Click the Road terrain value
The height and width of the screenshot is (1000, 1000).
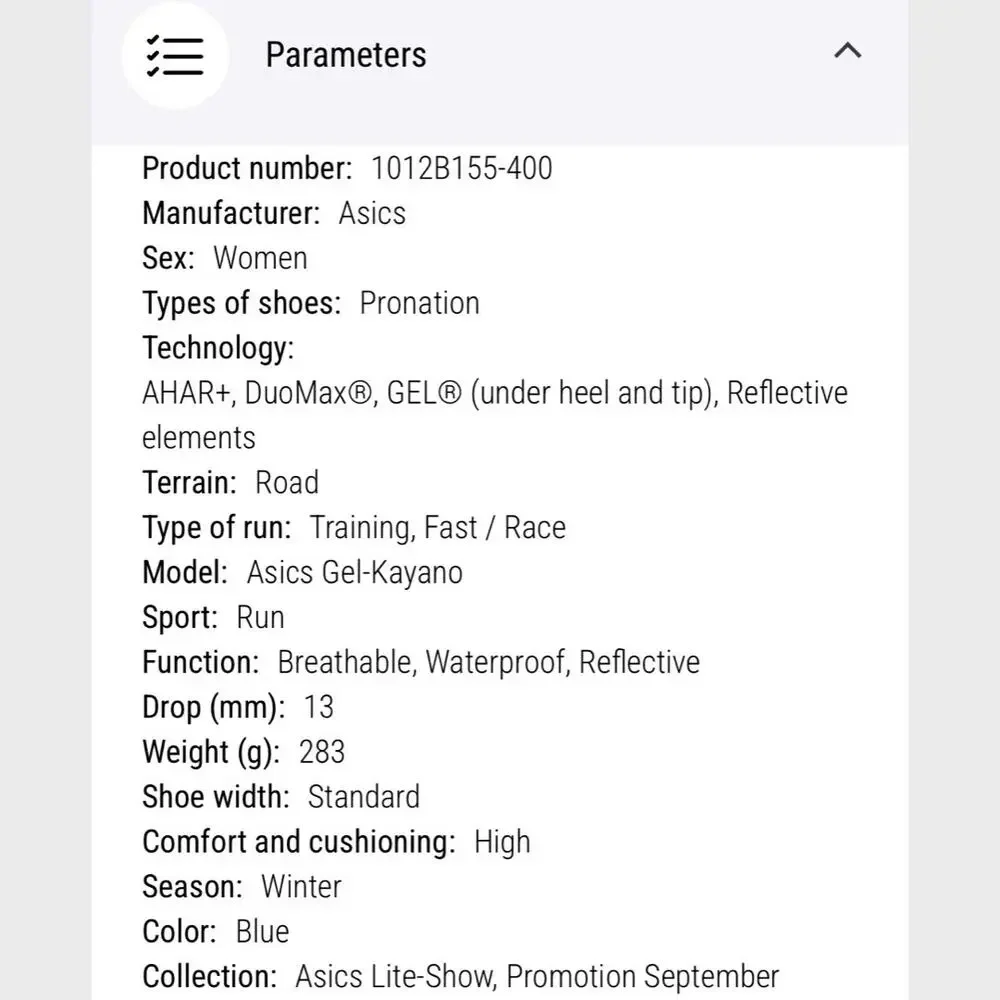click(286, 483)
